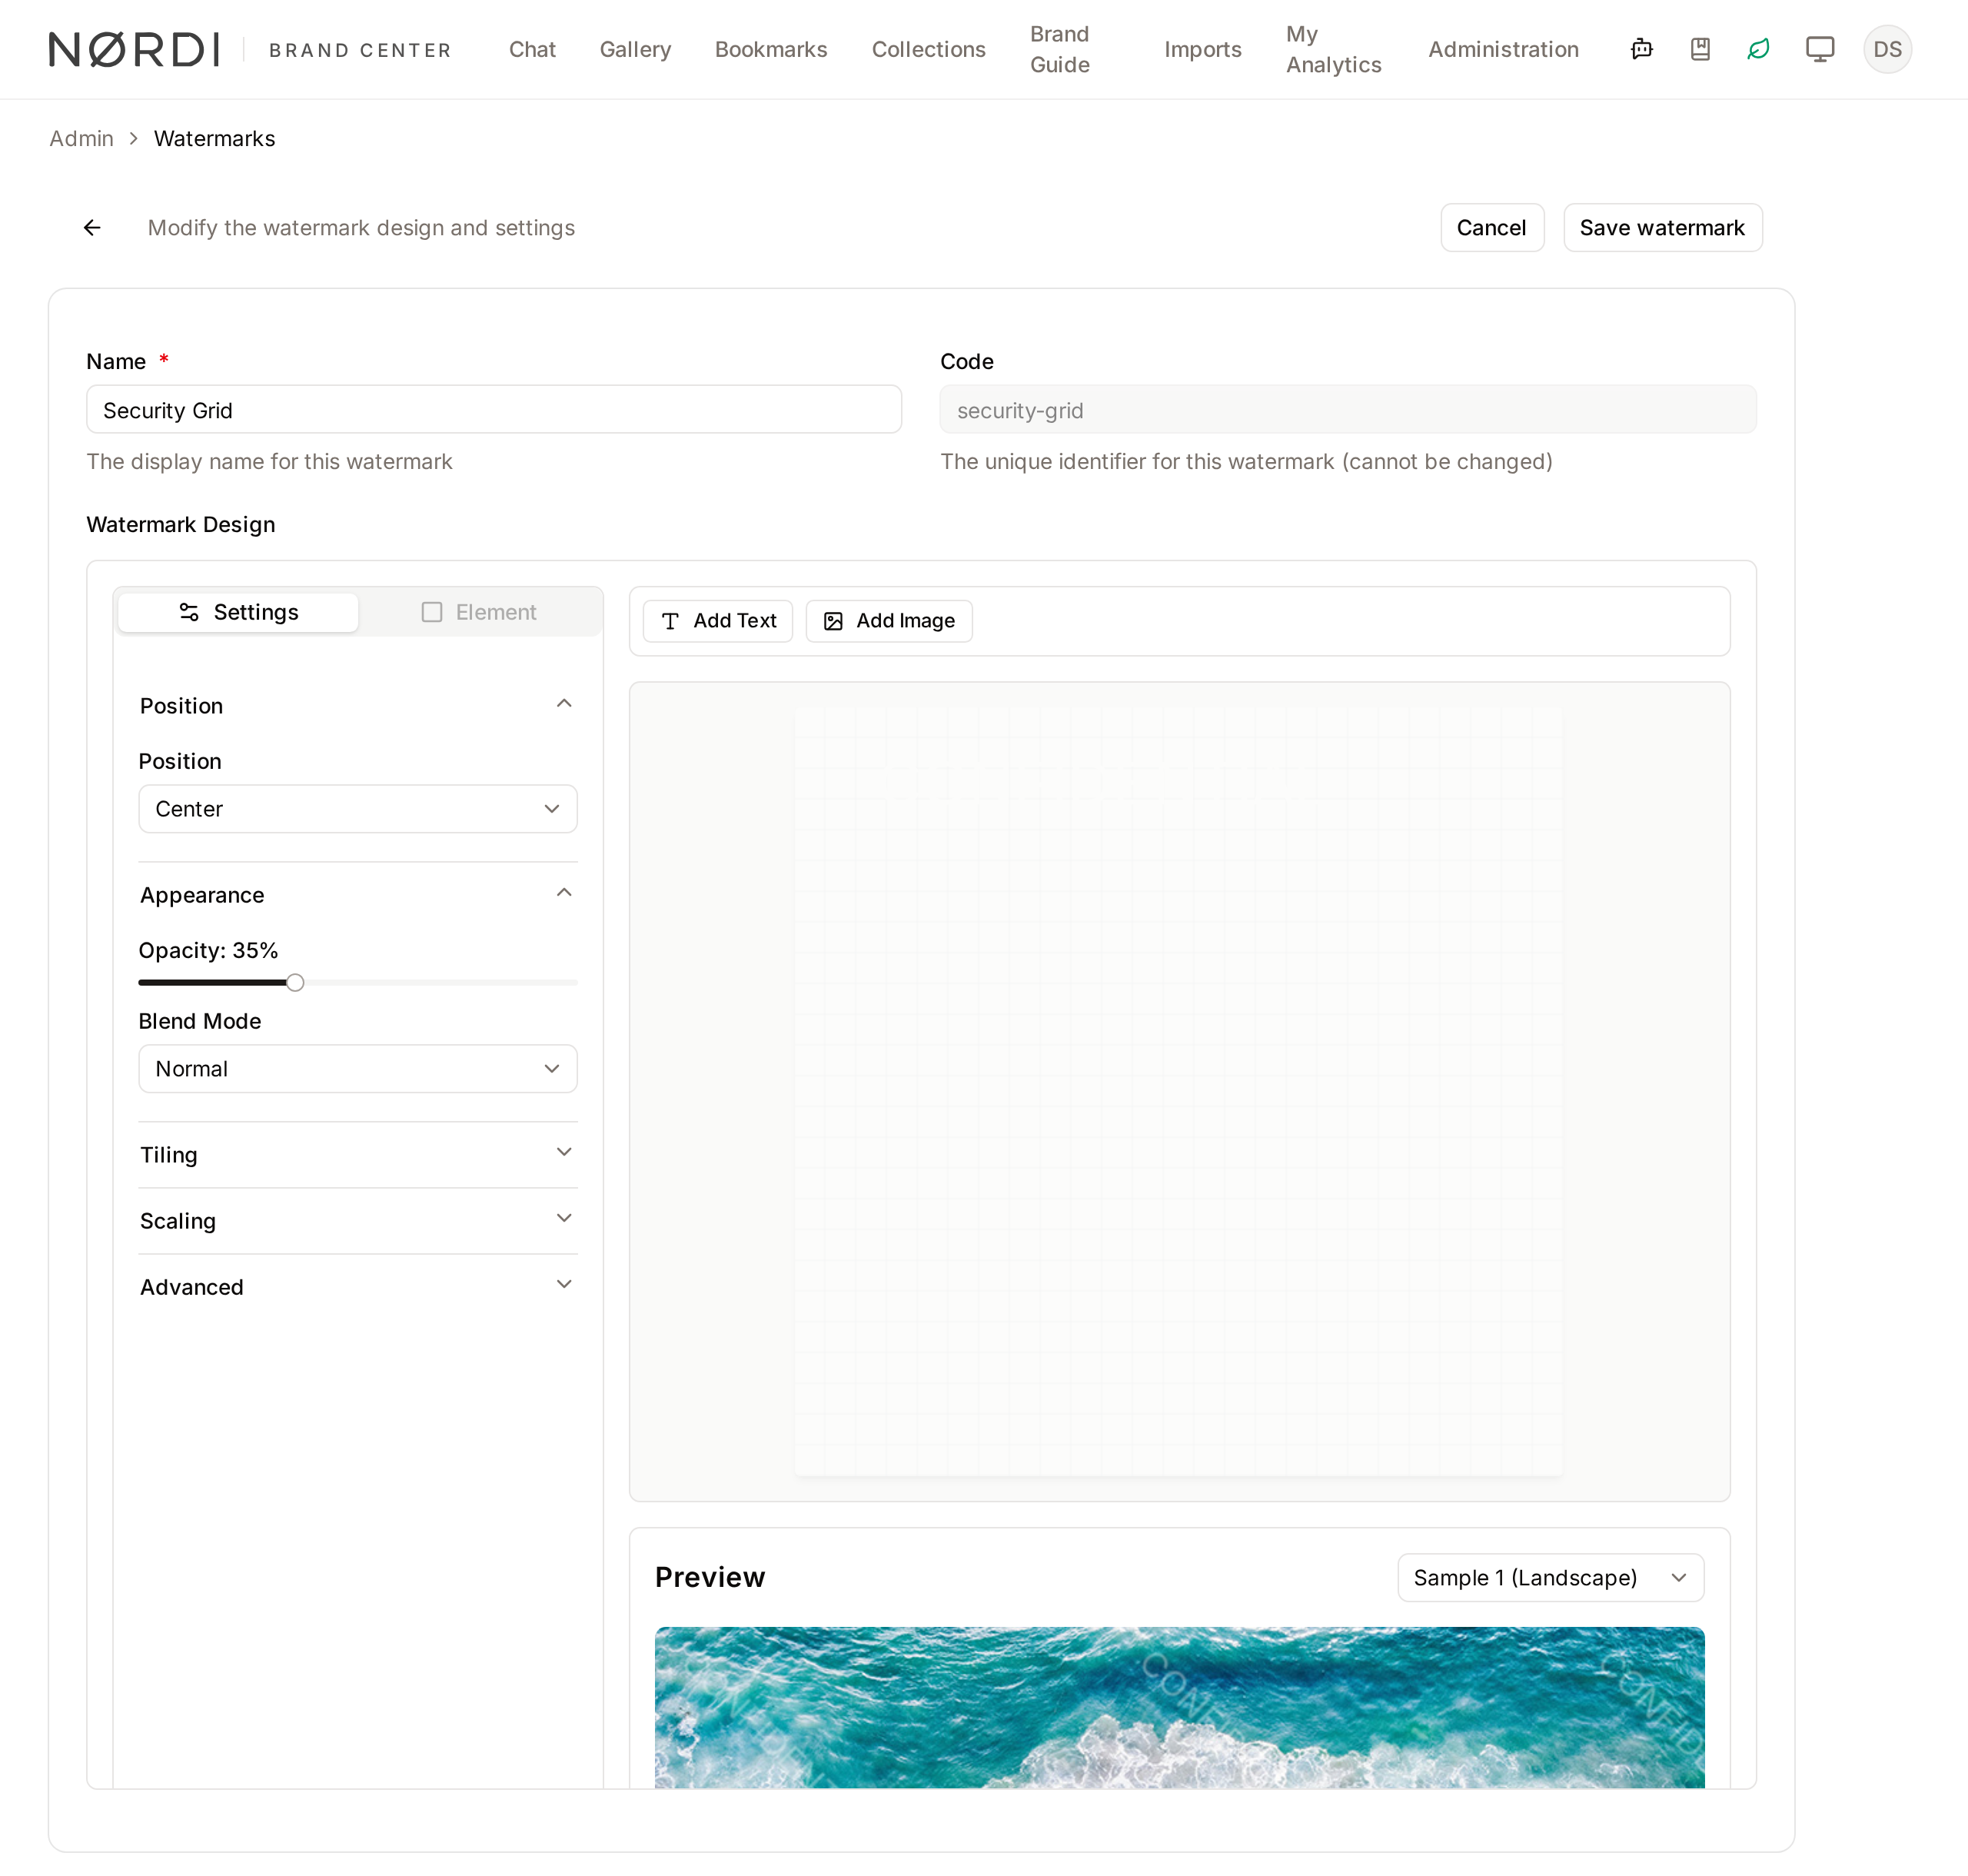
Task: Open the Gallery page
Action: tap(635, 49)
